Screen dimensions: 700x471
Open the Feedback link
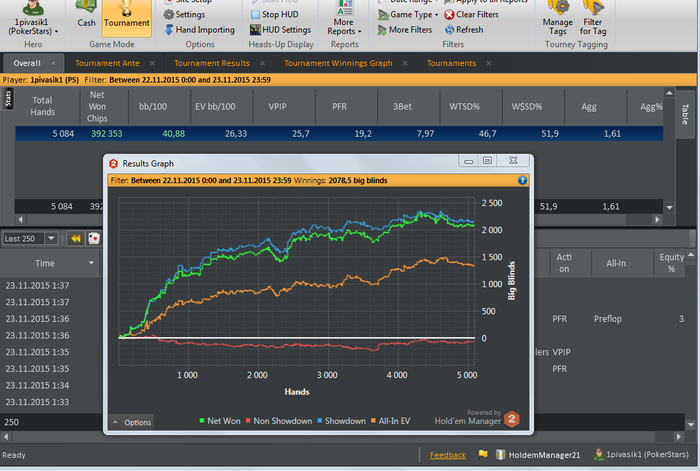pyautogui.click(x=447, y=455)
